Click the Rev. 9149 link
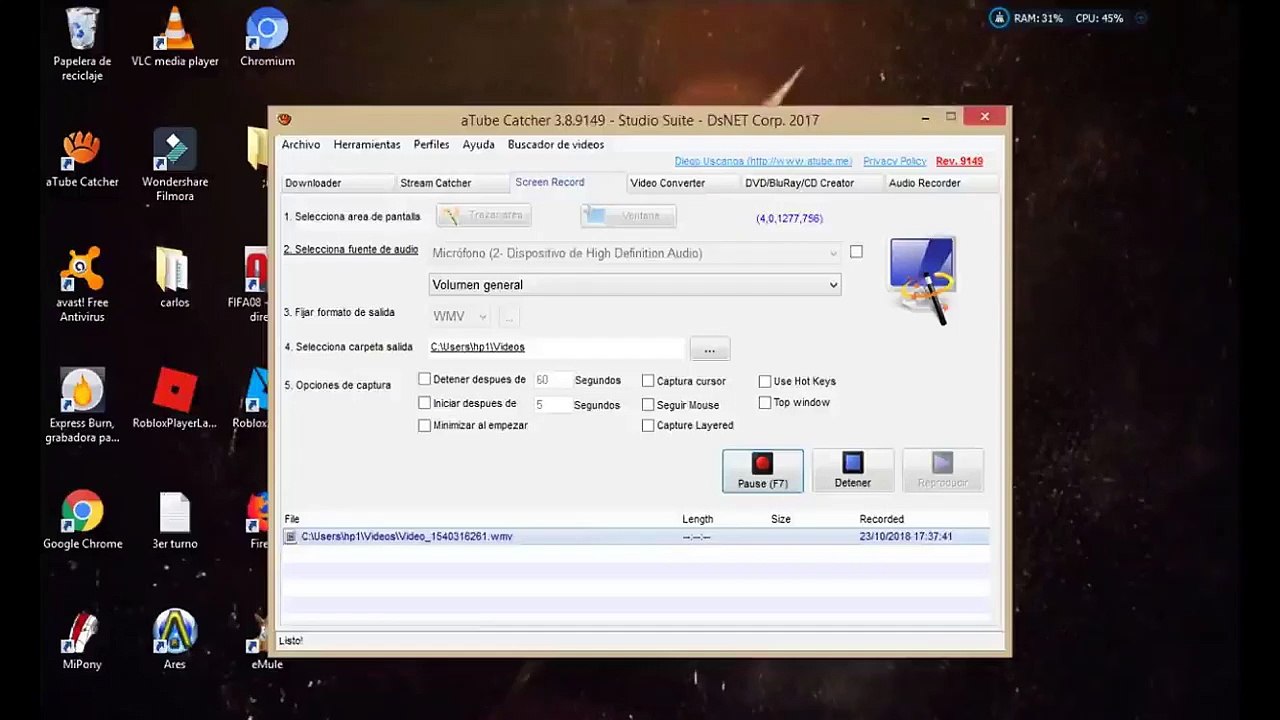The width and height of the screenshot is (1280, 720). click(959, 161)
